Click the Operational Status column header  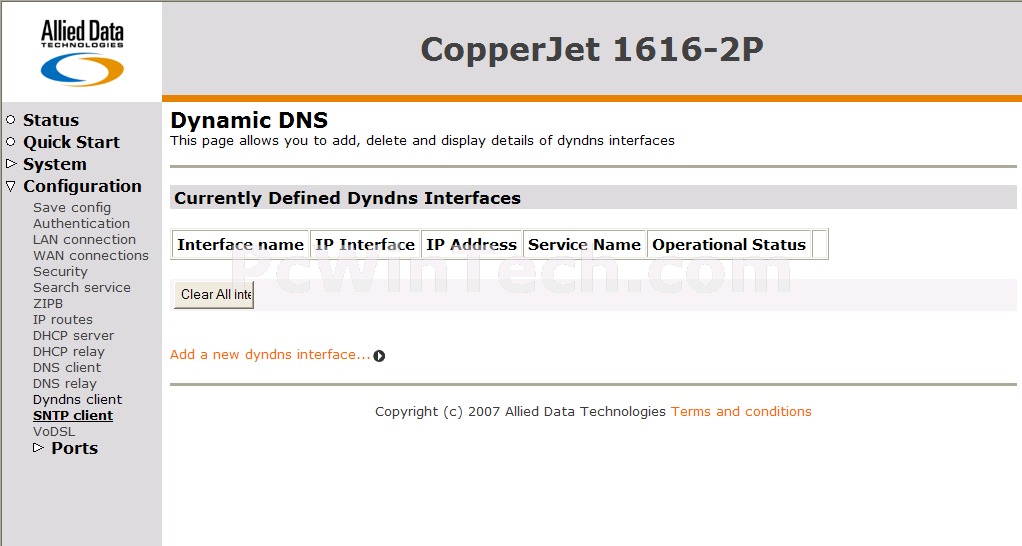coord(729,244)
